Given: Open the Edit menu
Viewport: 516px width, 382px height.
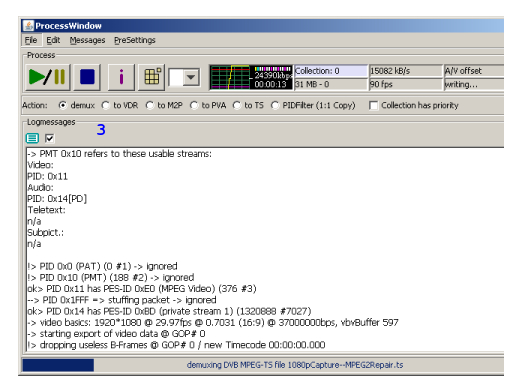Looking at the screenshot, I should tap(53, 40).
